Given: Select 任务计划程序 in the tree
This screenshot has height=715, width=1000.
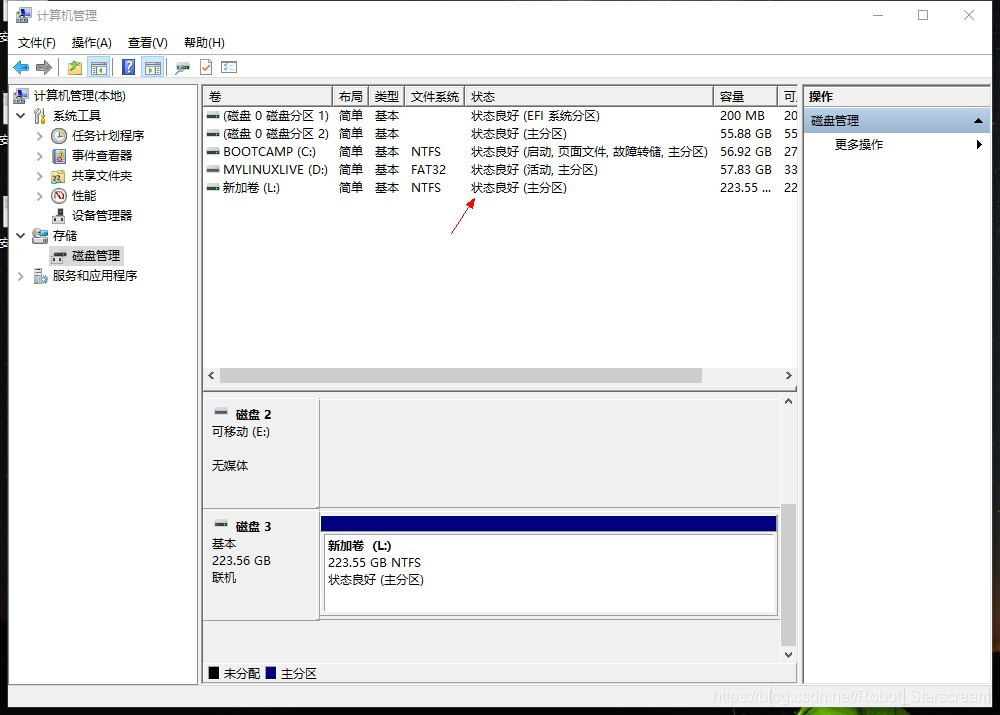Looking at the screenshot, I should click(x=108, y=136).
